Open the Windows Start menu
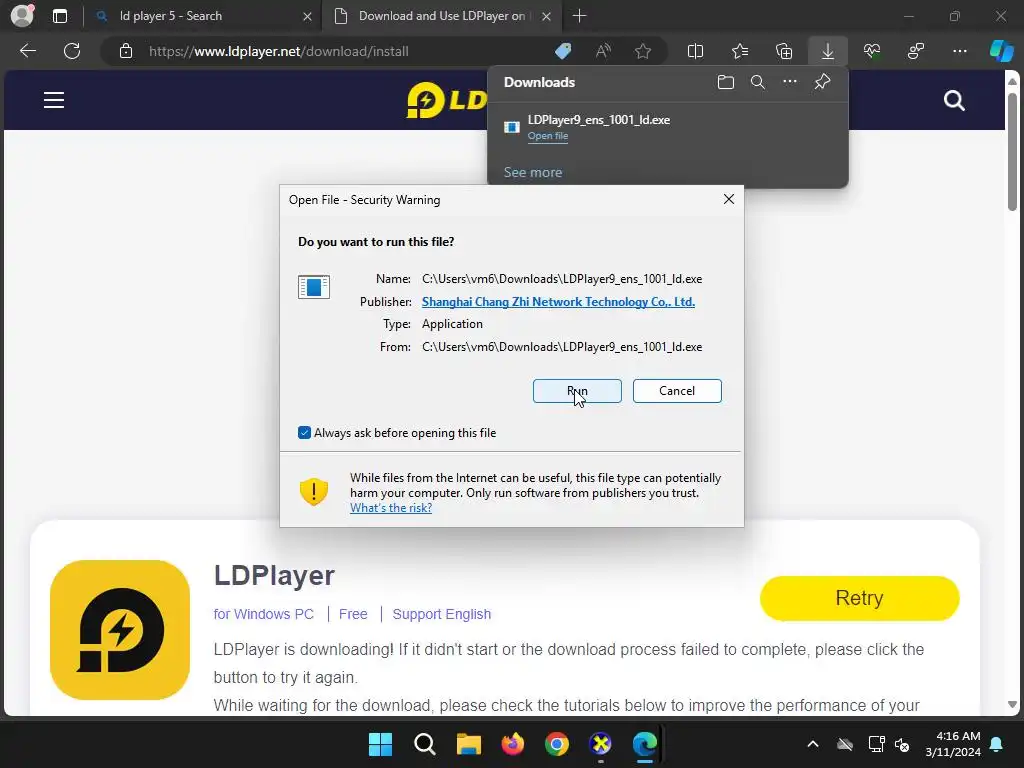This screenshot has width=1024, height=768. [x=380, y=744]
